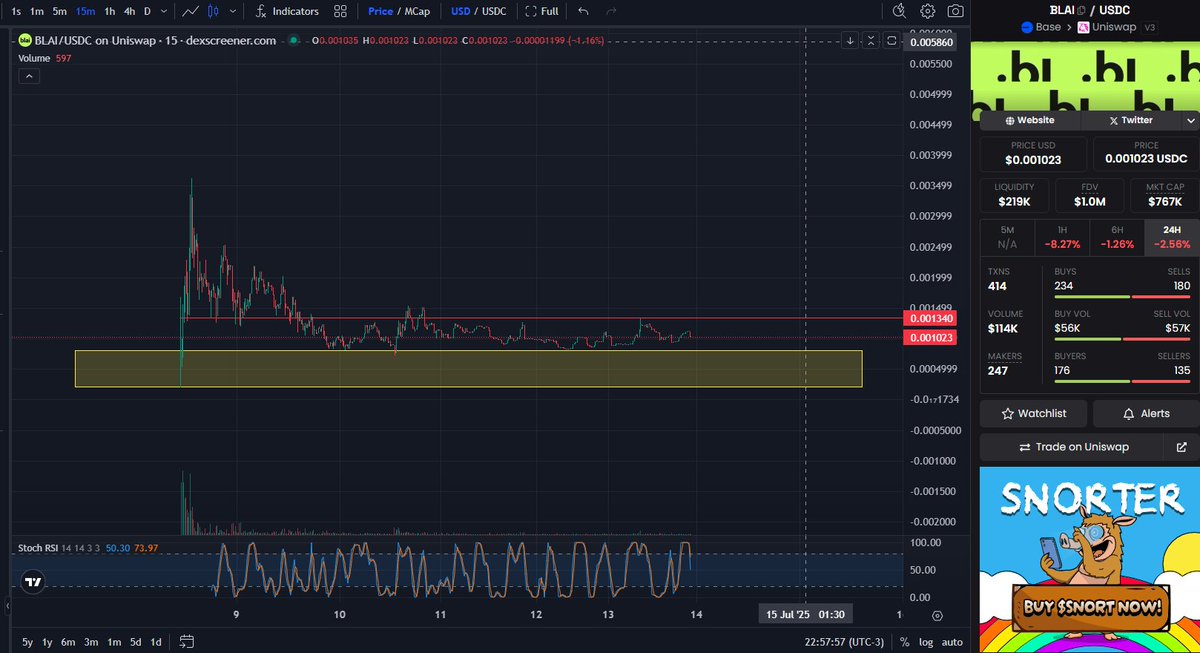The image size is (1200, 653).
Task: Select the 1d date range
Action: (x=156, y=642)
